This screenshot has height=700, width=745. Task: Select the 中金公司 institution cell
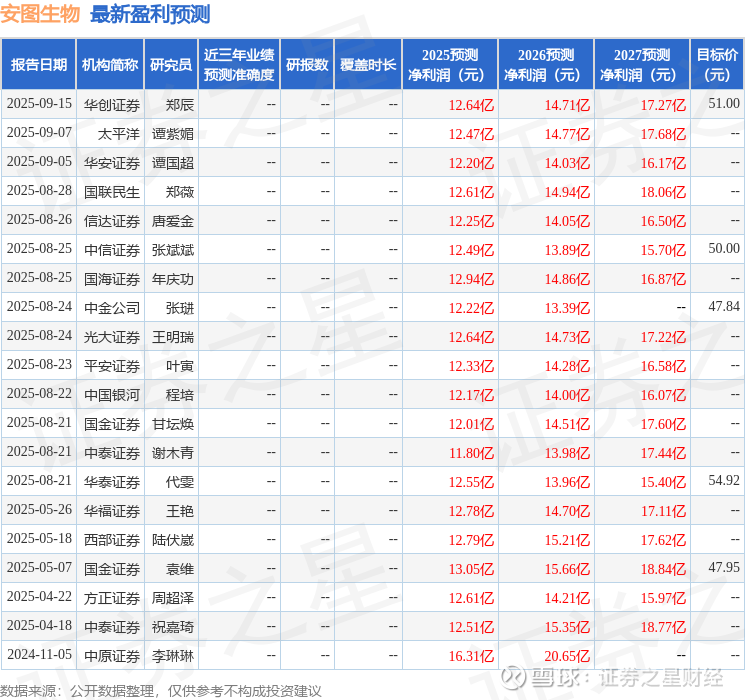tap(112, 307)
